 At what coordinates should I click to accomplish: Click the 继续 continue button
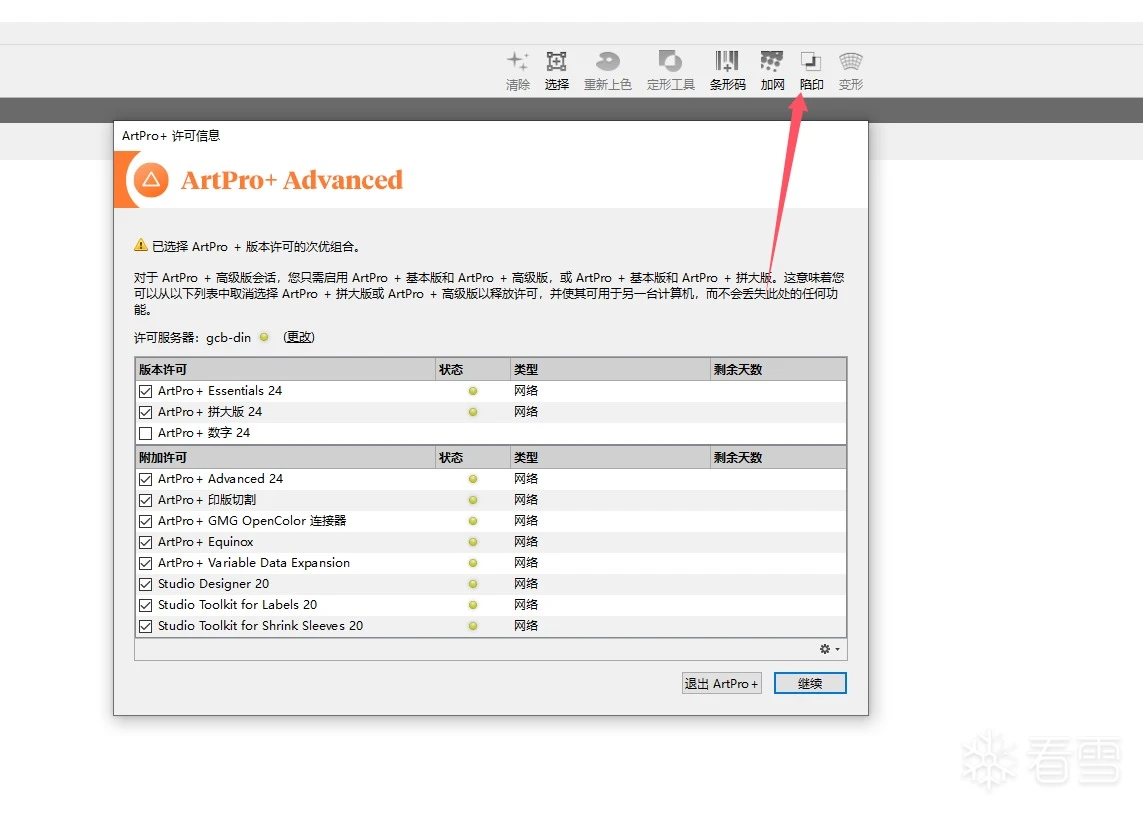point(810,683)
